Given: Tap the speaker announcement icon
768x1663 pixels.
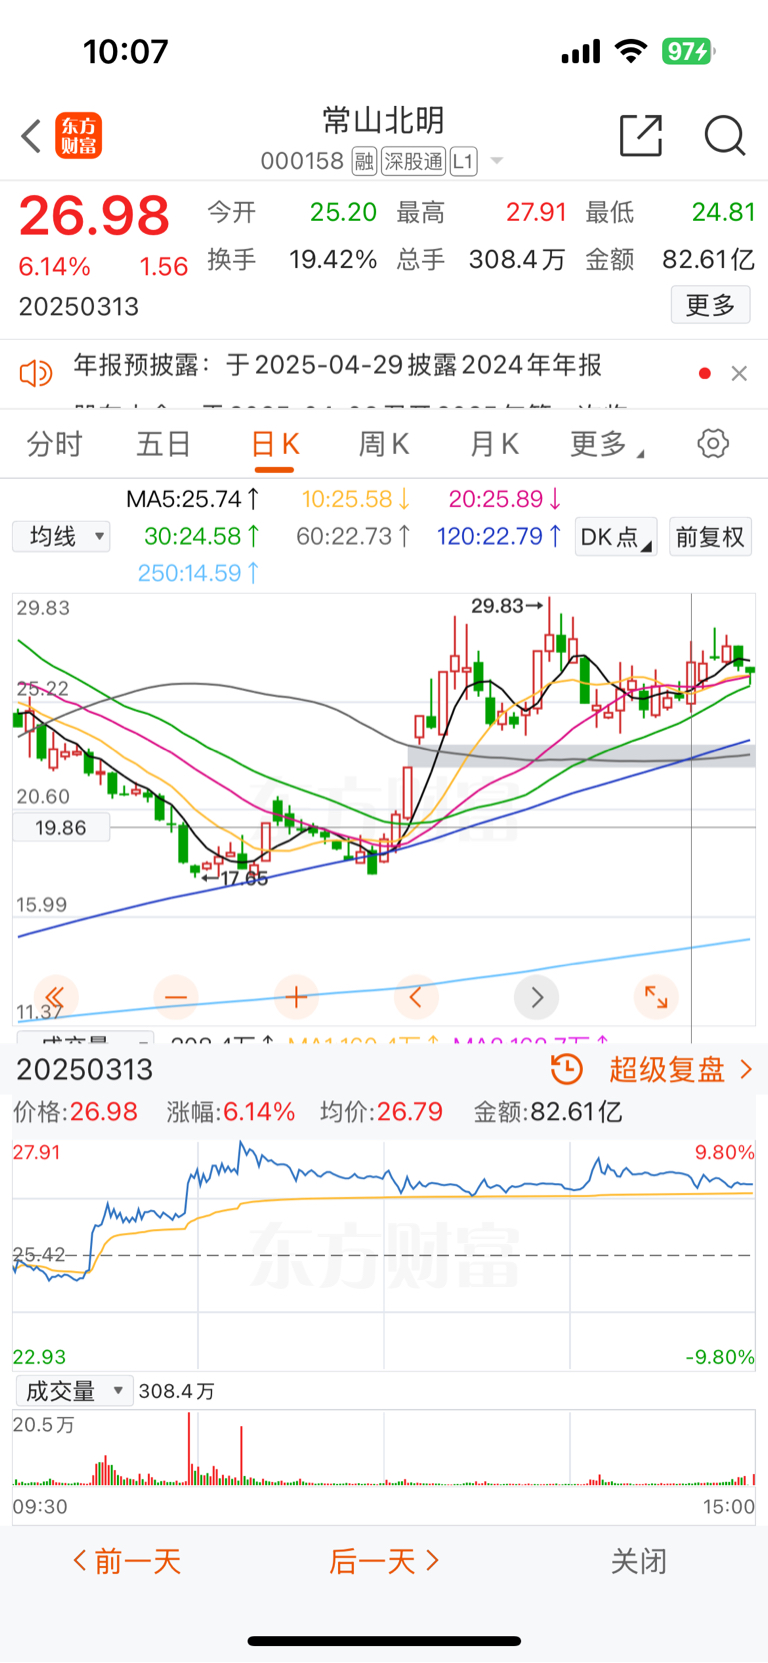Looking at the screenshot, I should click(36, 373).
